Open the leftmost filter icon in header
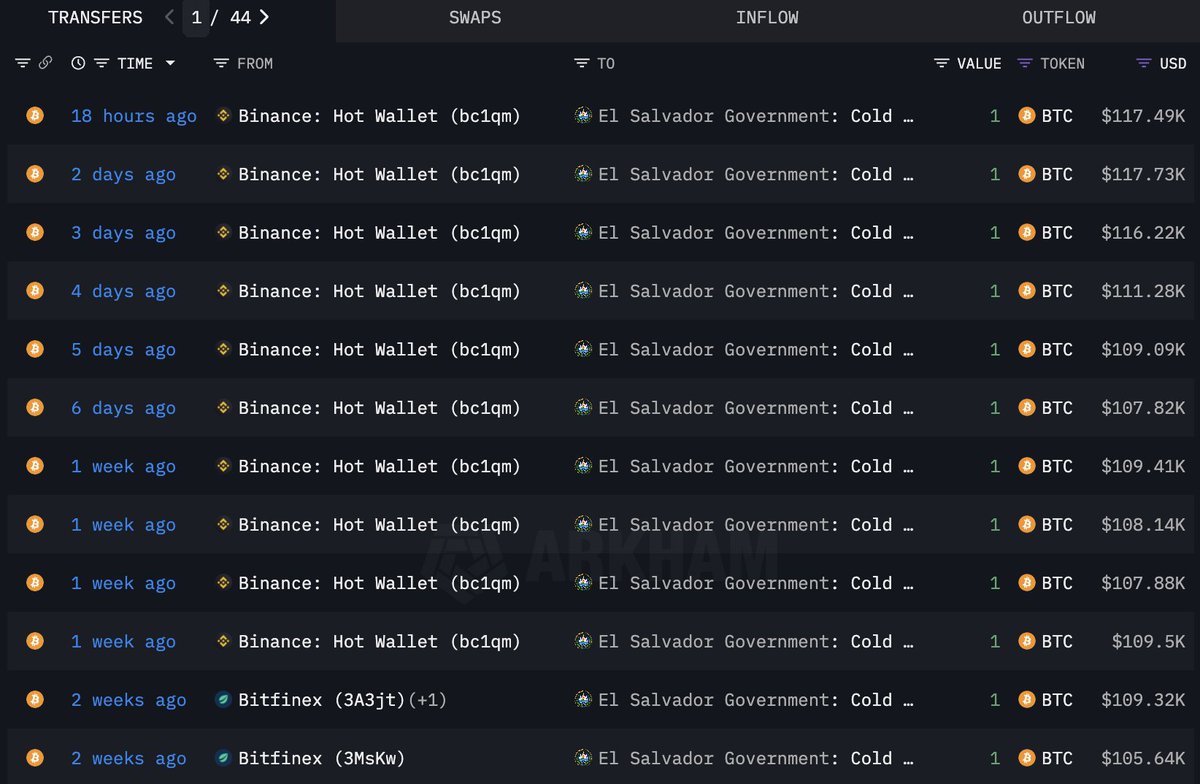Image resolution: width=1200 pixels, height=784 pixels. tap(23, 63)
